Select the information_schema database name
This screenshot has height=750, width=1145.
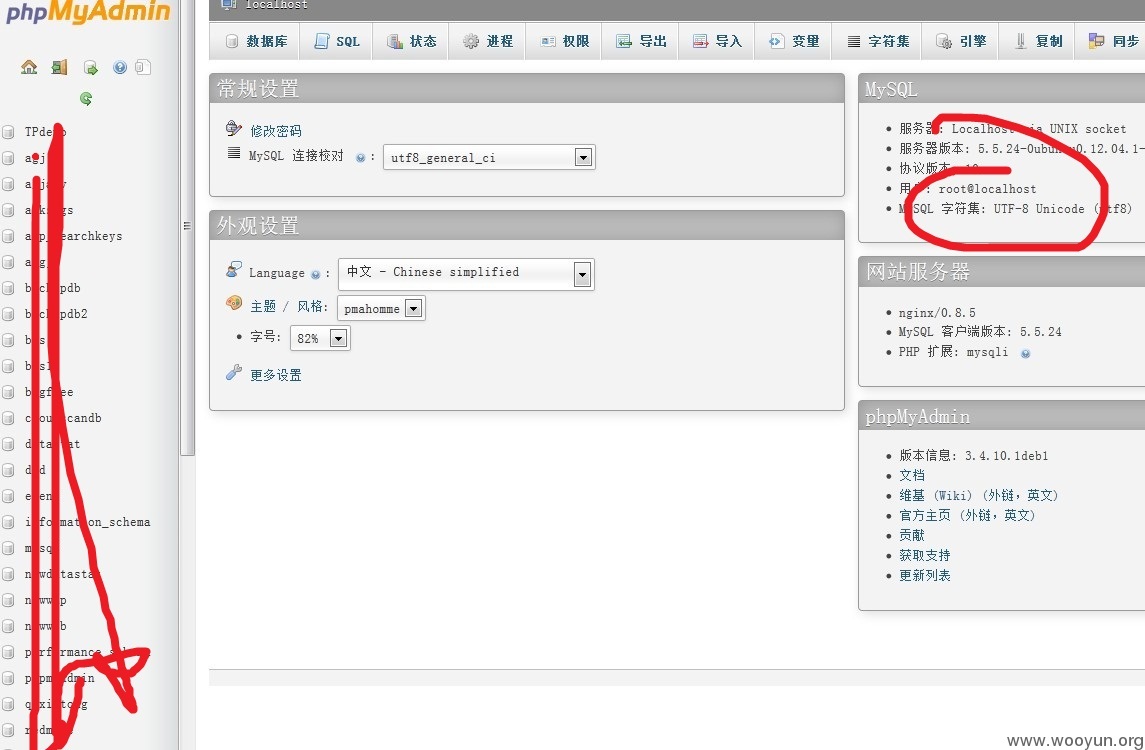(x=88, y=522)
